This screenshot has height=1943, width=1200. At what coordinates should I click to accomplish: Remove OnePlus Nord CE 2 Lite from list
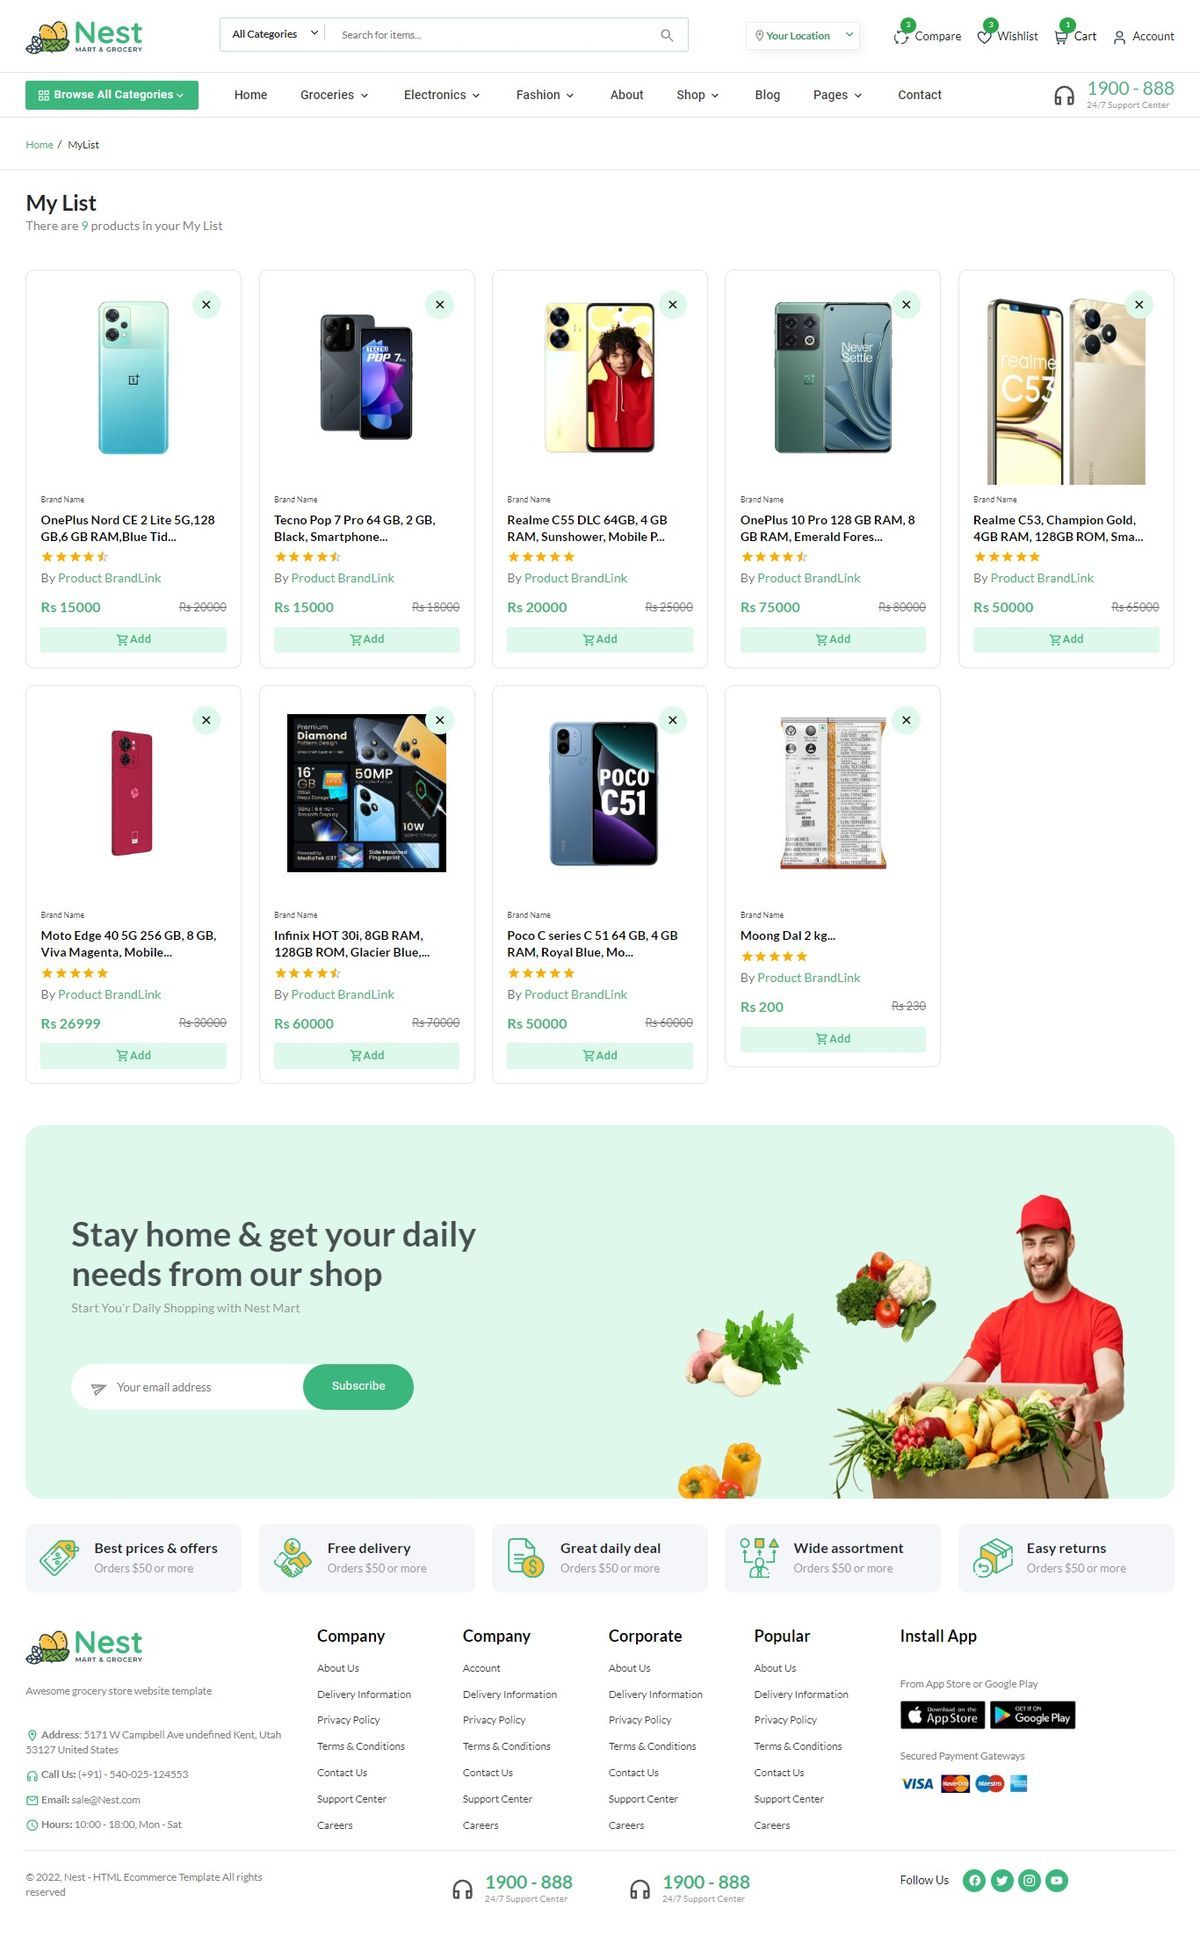click(206, 305)
